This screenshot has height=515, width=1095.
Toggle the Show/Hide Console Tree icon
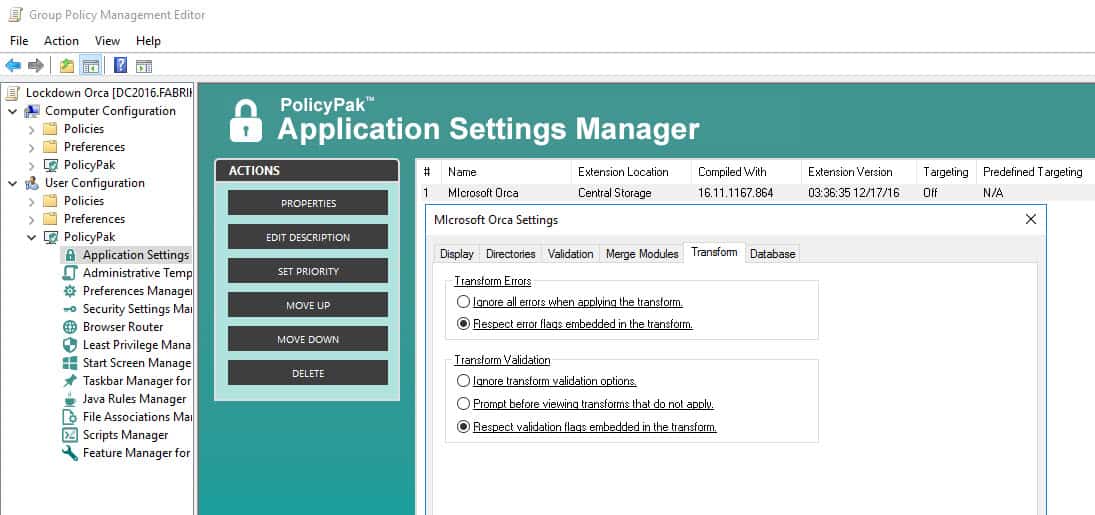[90, 66]
